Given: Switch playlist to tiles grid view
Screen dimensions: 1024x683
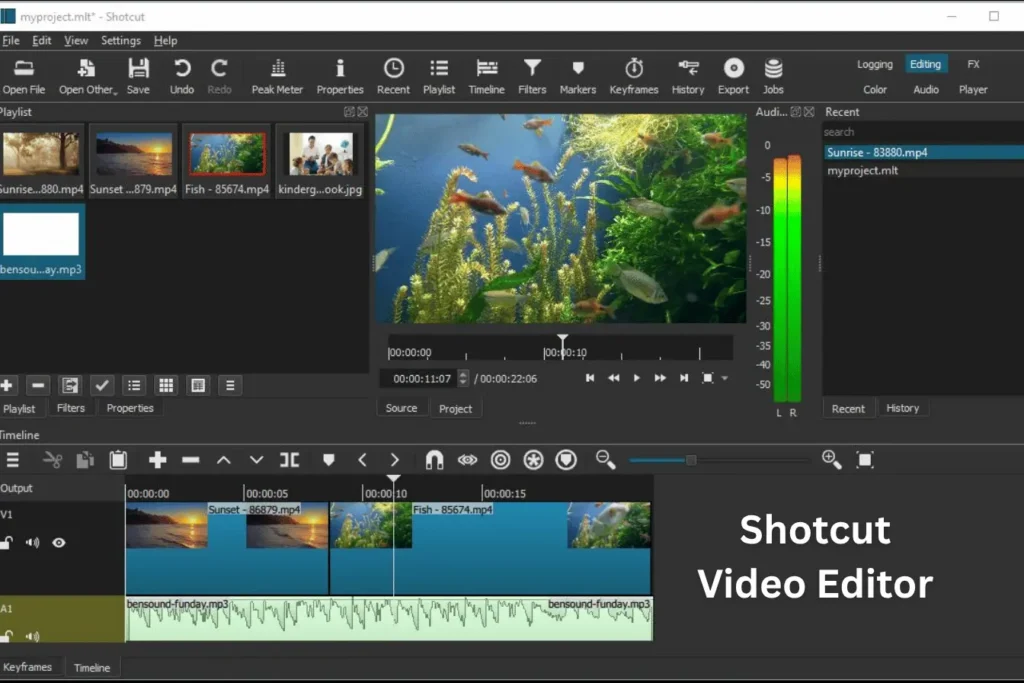Looking at the screenshot, I should [x=166, y=385].
